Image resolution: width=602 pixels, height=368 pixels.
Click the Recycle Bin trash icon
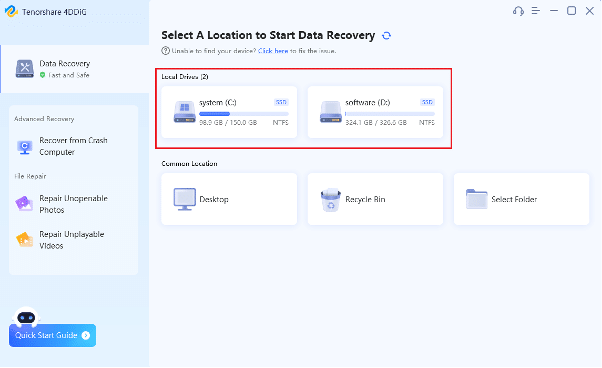coord(331,200)
